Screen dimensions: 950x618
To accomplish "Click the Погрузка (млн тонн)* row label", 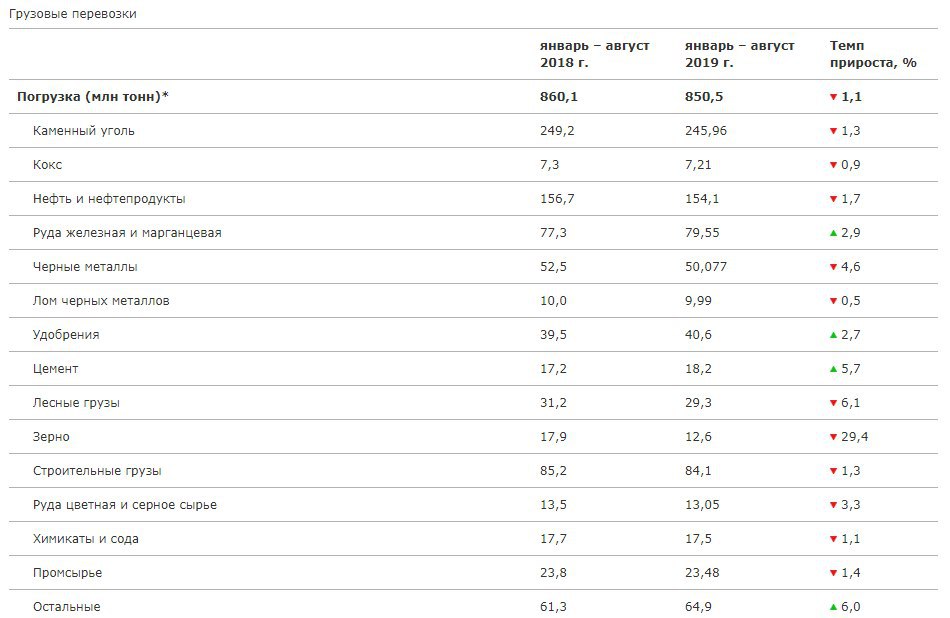I will click(93, 97).
